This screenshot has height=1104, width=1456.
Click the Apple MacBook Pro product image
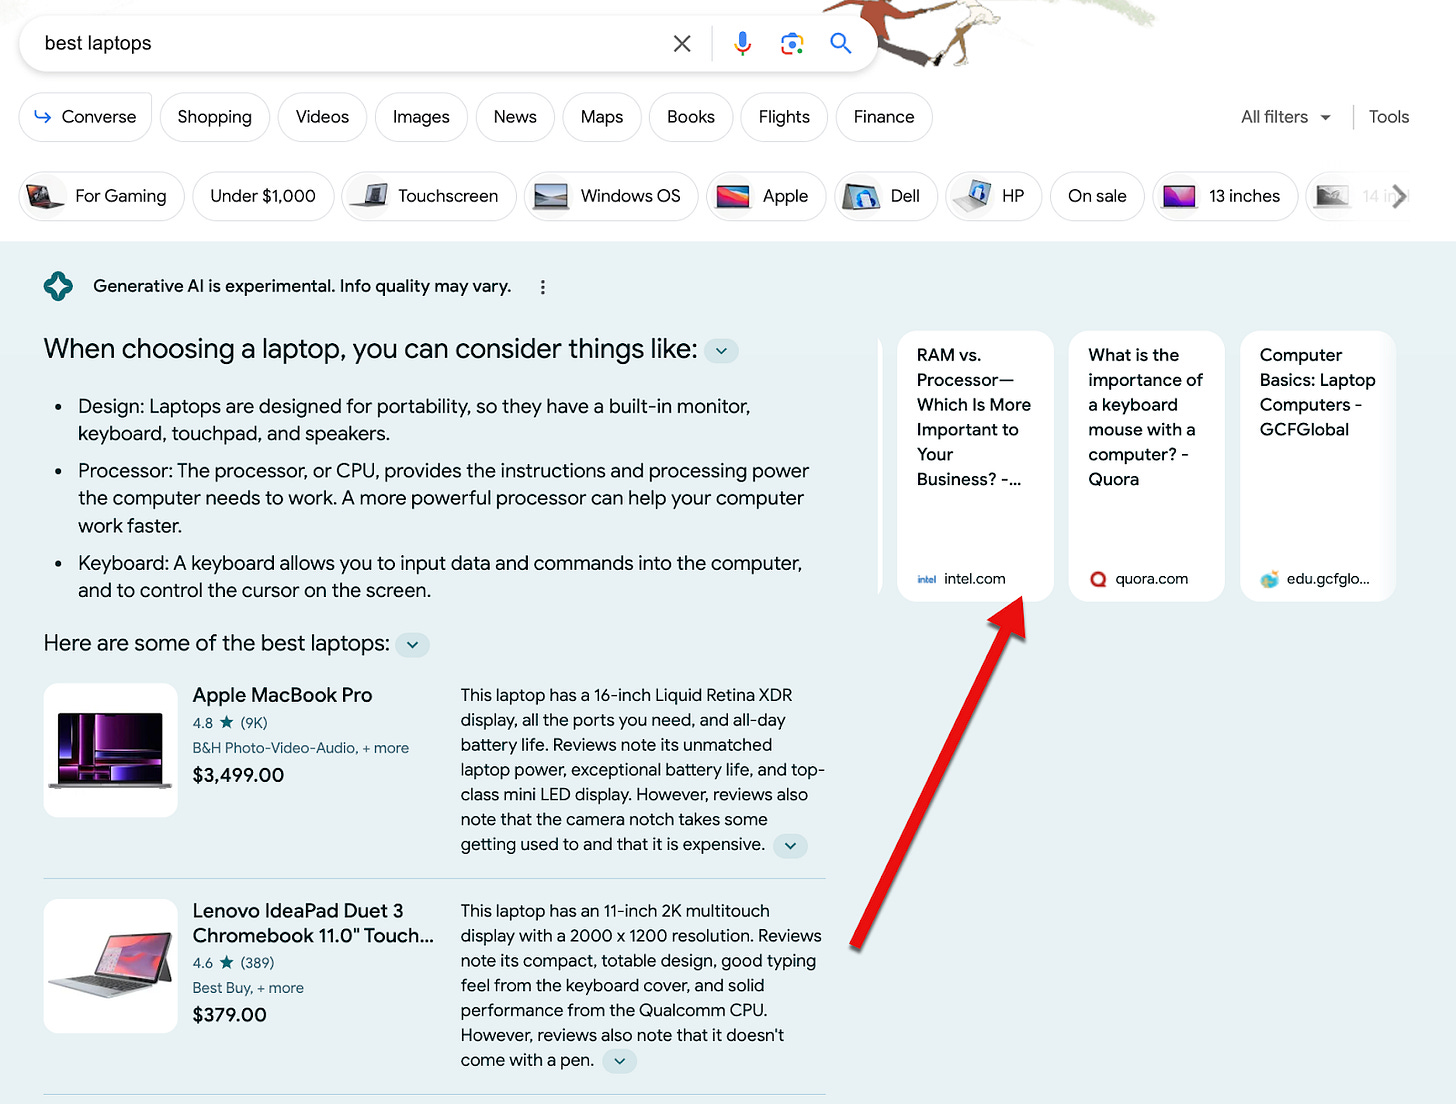tap(110, 750)
